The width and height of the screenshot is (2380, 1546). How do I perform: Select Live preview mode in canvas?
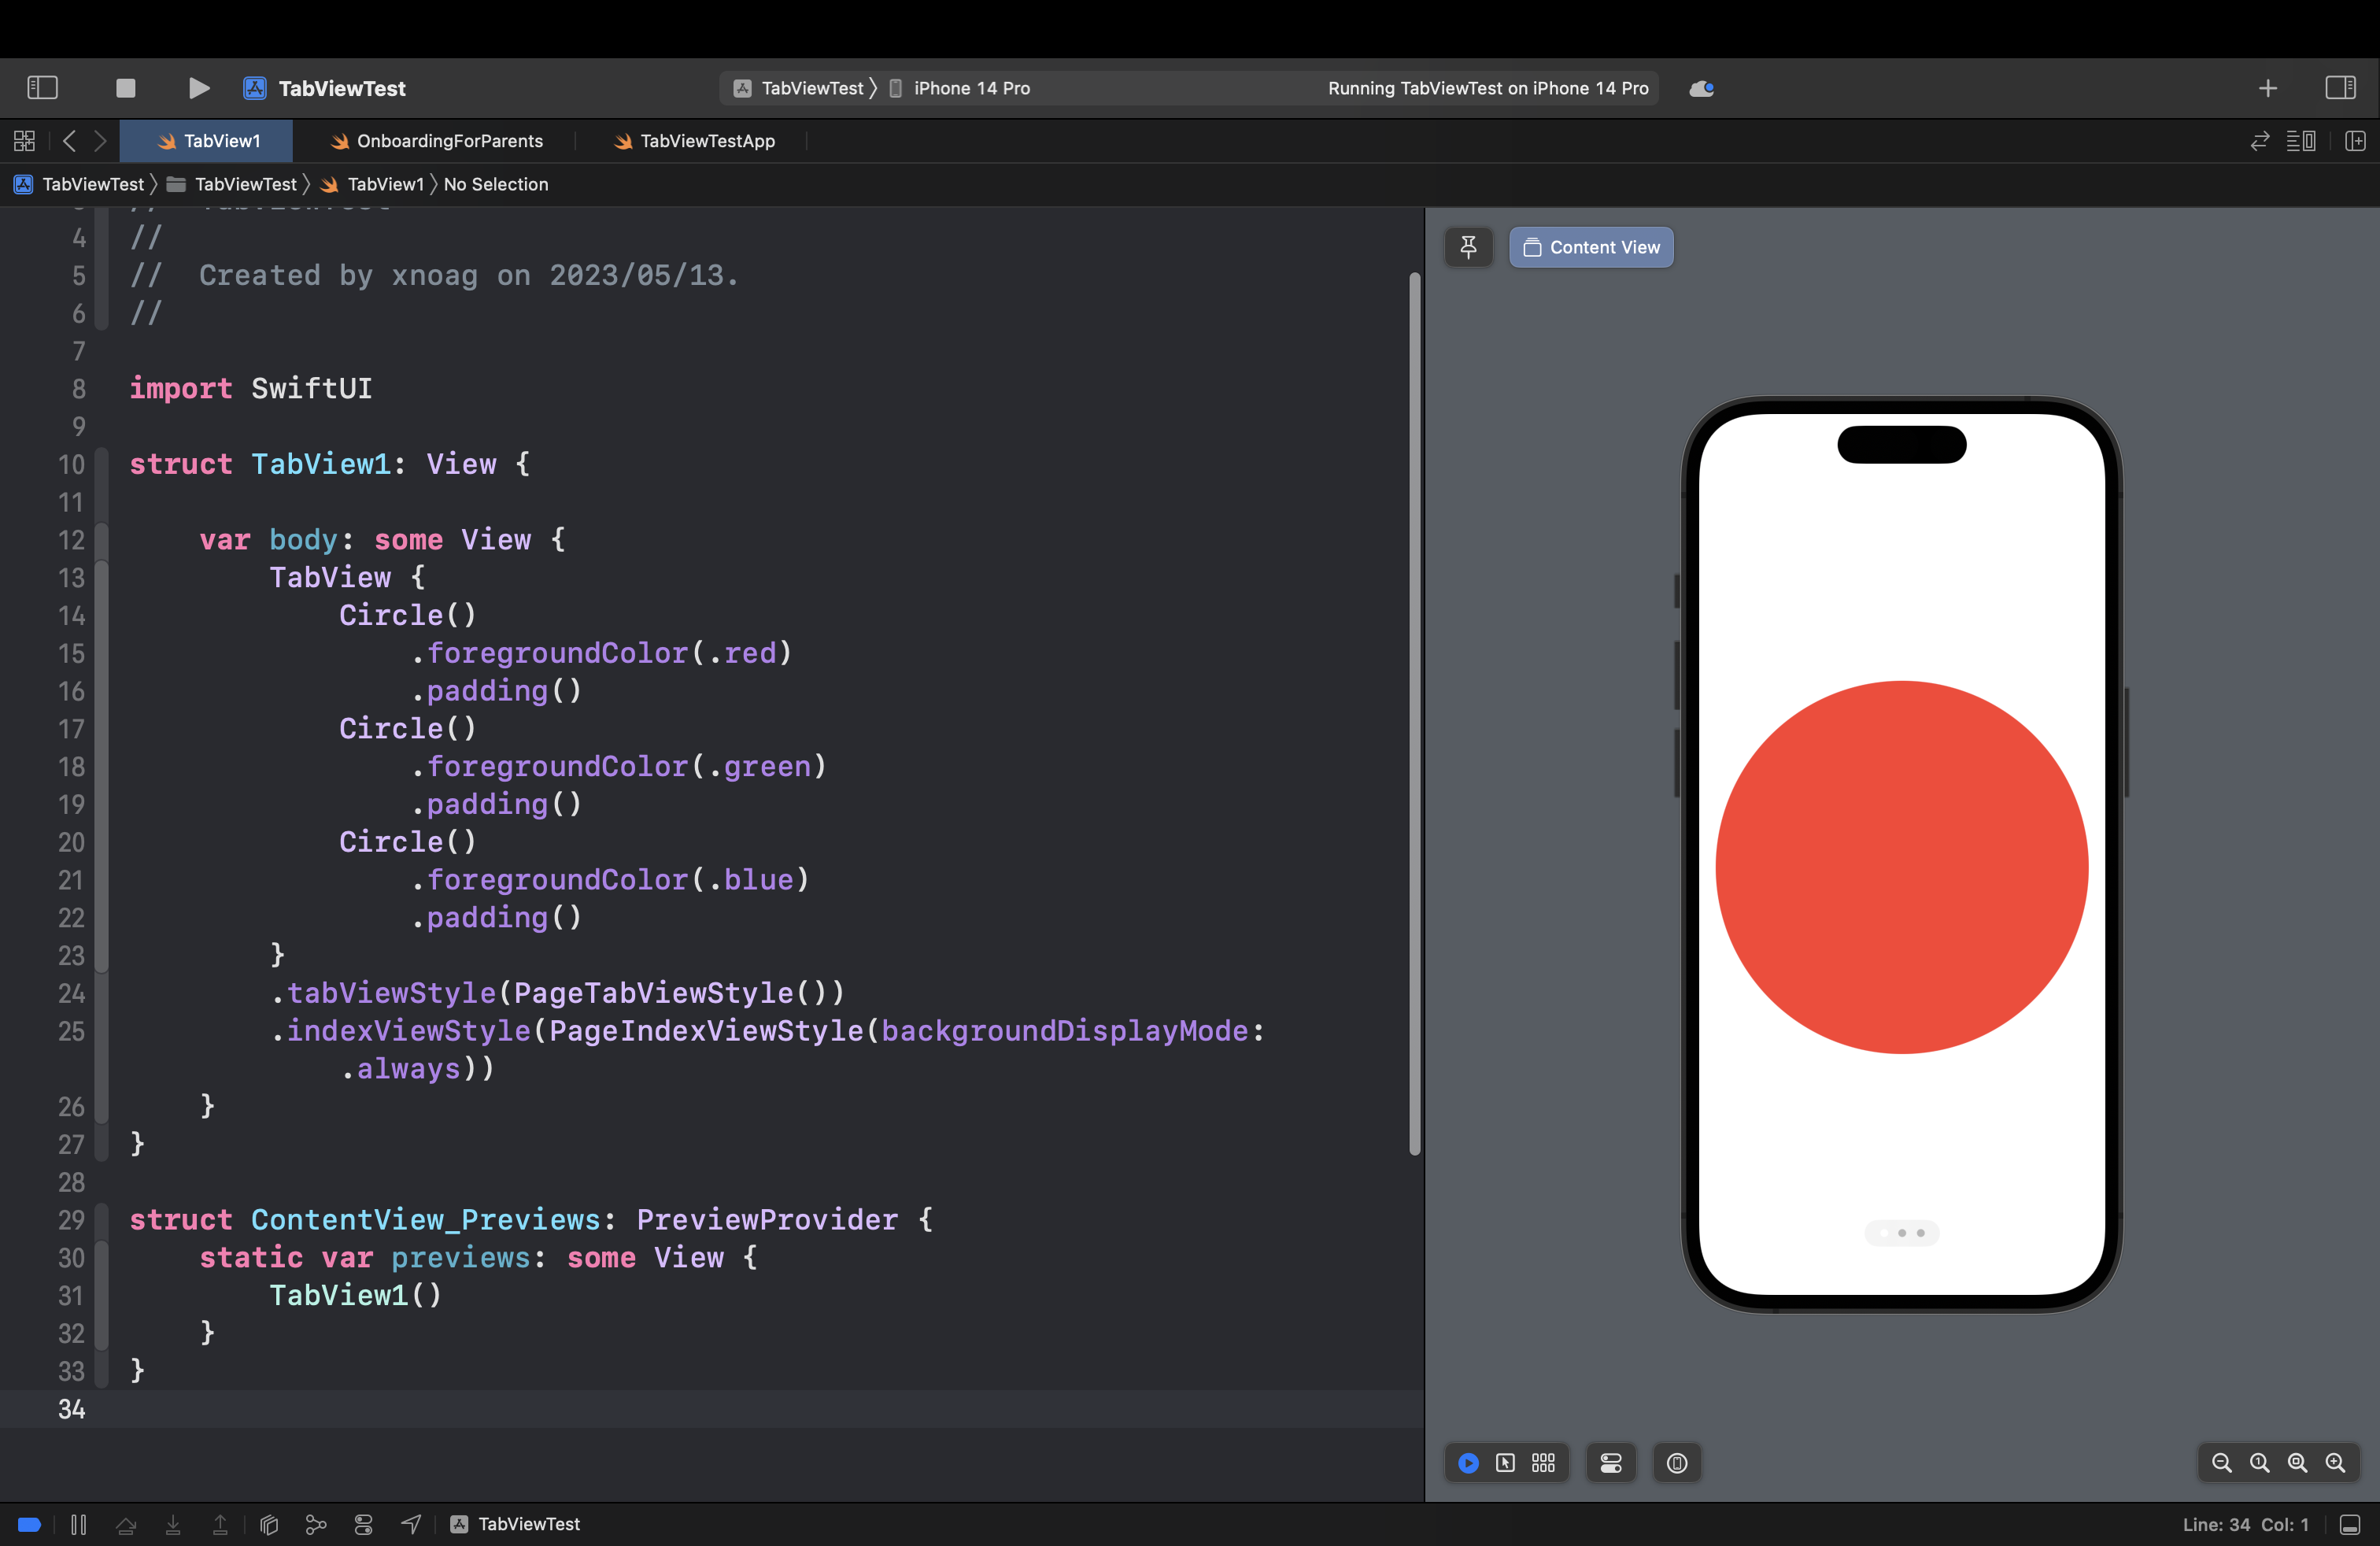tap(1468, 1463)
